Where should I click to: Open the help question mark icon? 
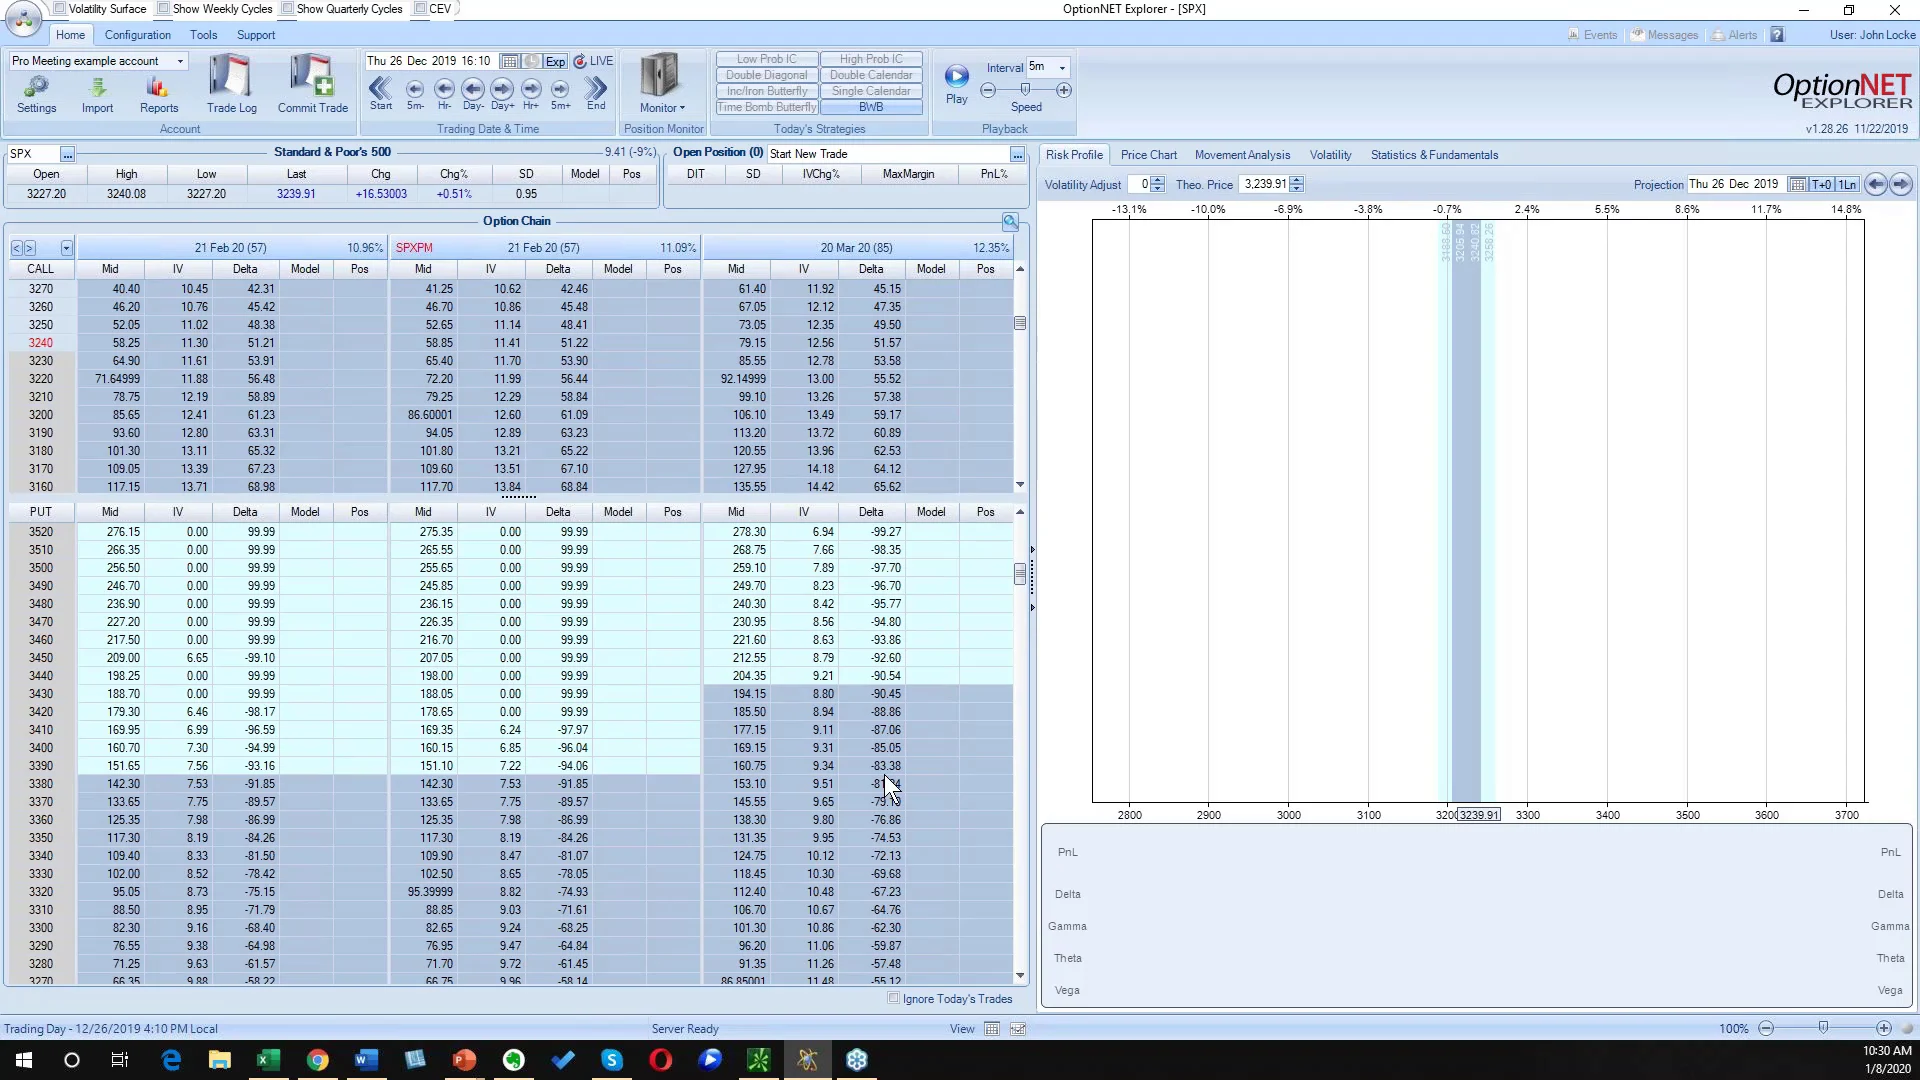point(1777,35)
